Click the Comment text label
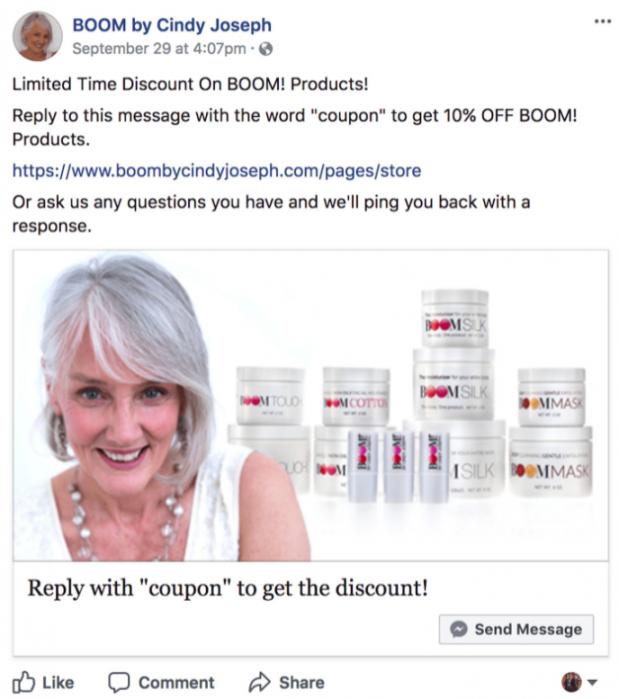 (176, 683)
